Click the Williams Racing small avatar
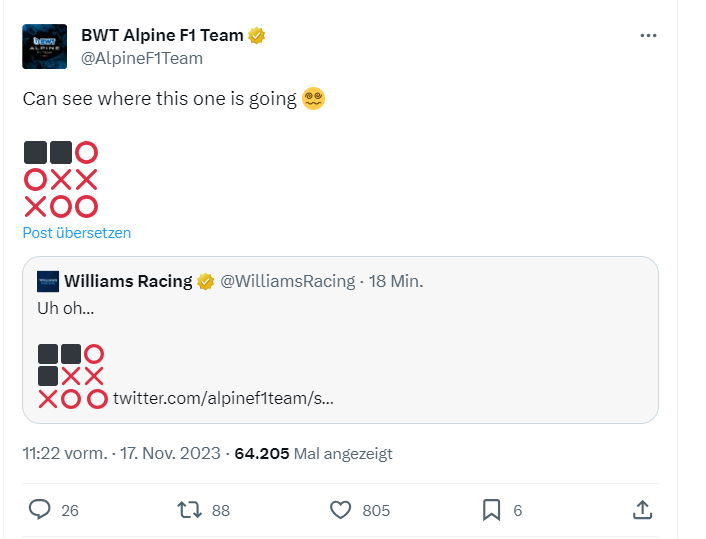The height and width of the screenshot is (539, 706). [x=48, y=281]
